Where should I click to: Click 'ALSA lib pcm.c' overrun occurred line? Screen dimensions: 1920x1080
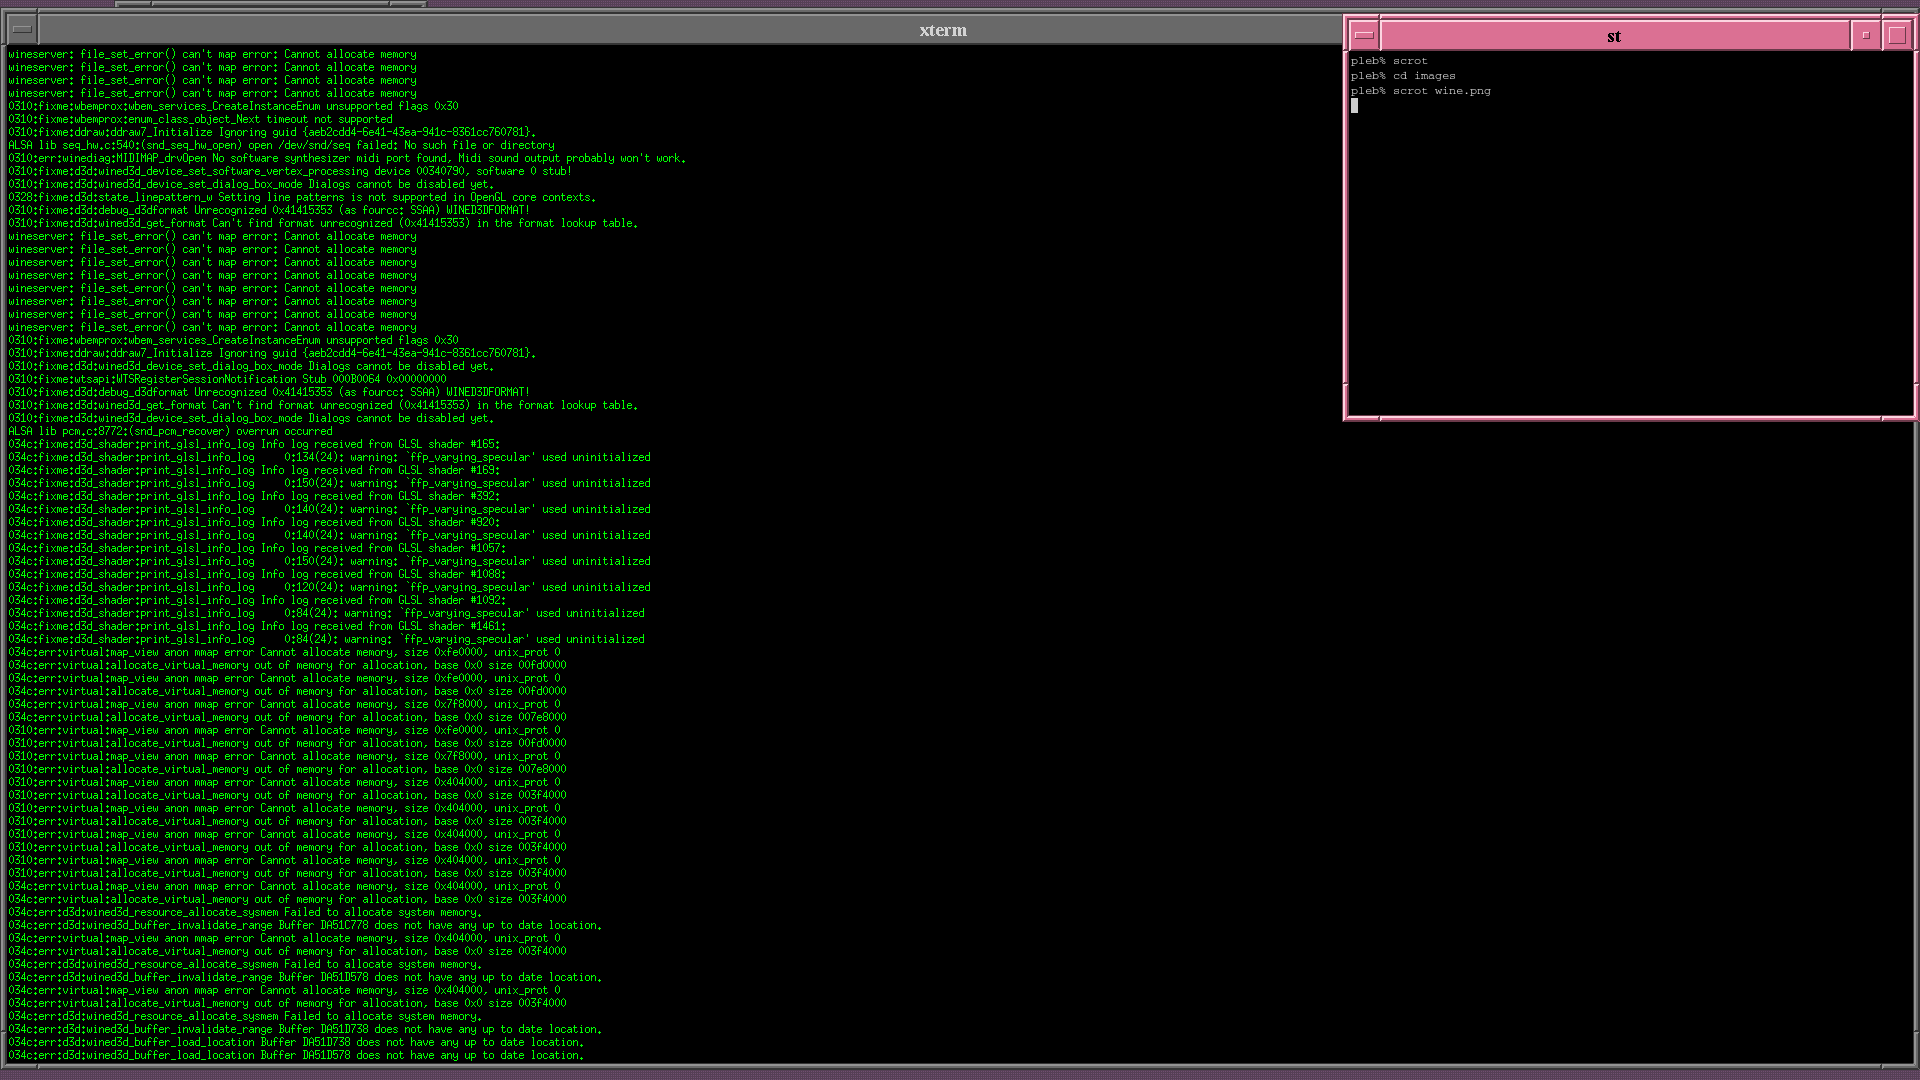[170, 431]
